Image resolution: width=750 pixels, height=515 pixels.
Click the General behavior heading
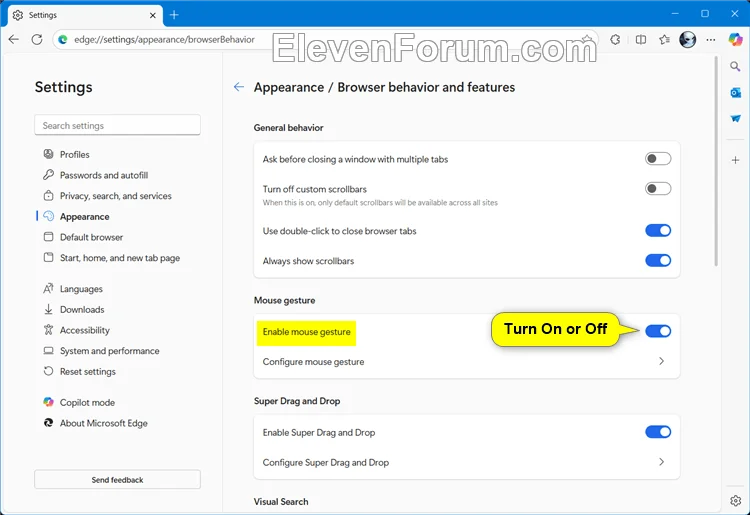tap(289, 128)
